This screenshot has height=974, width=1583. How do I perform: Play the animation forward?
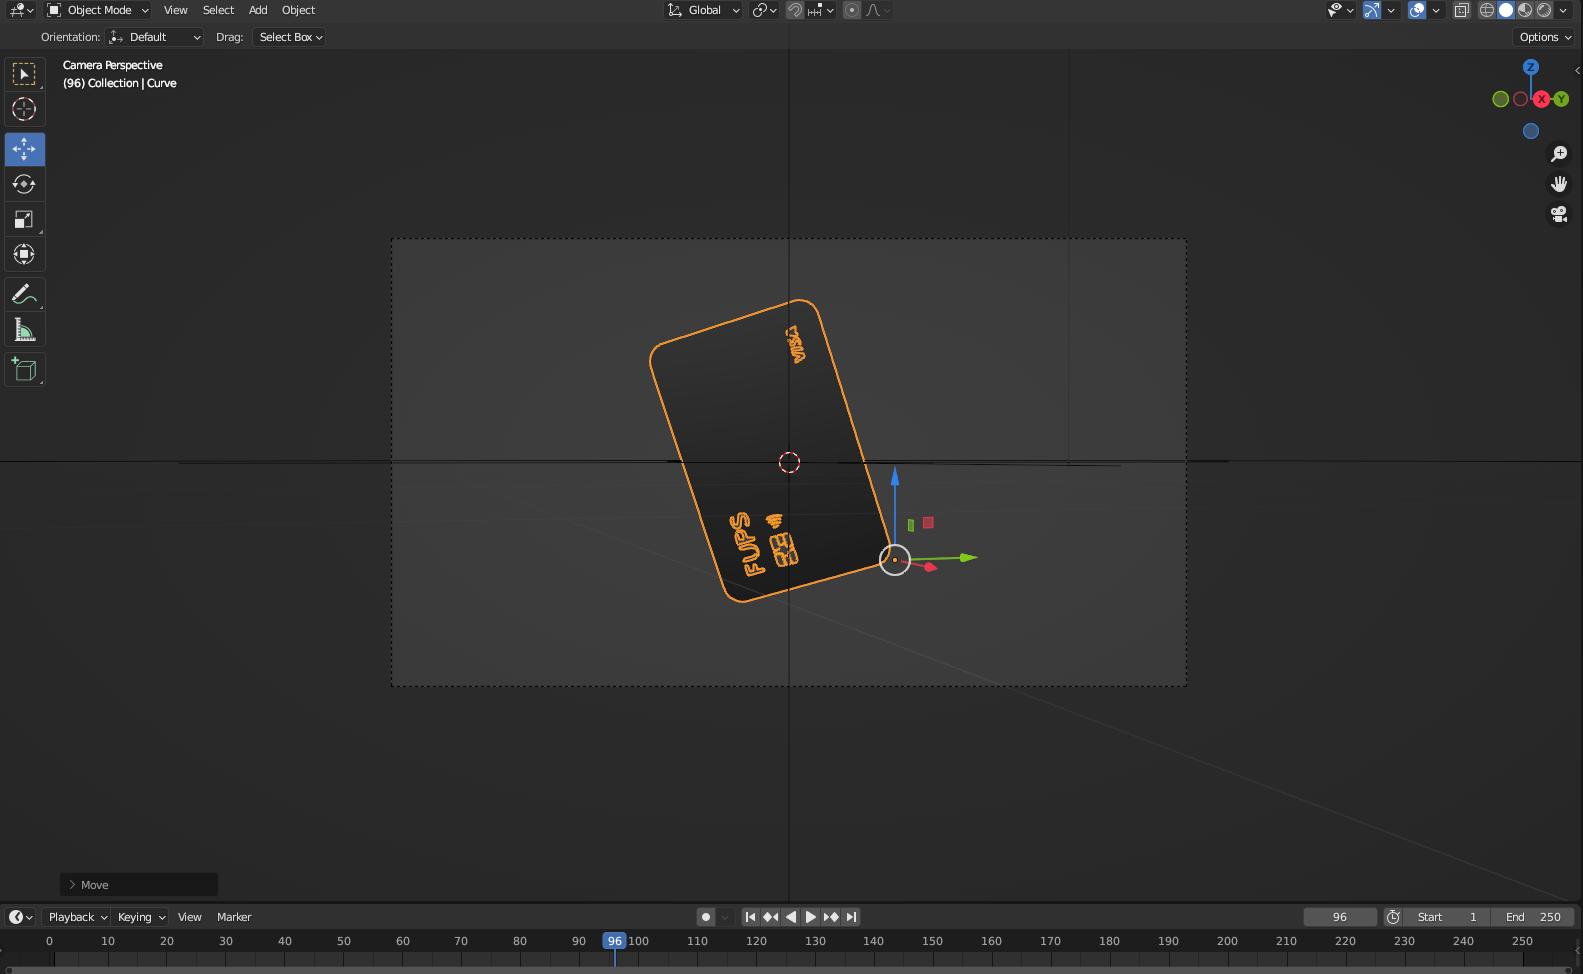click(810, 917)
